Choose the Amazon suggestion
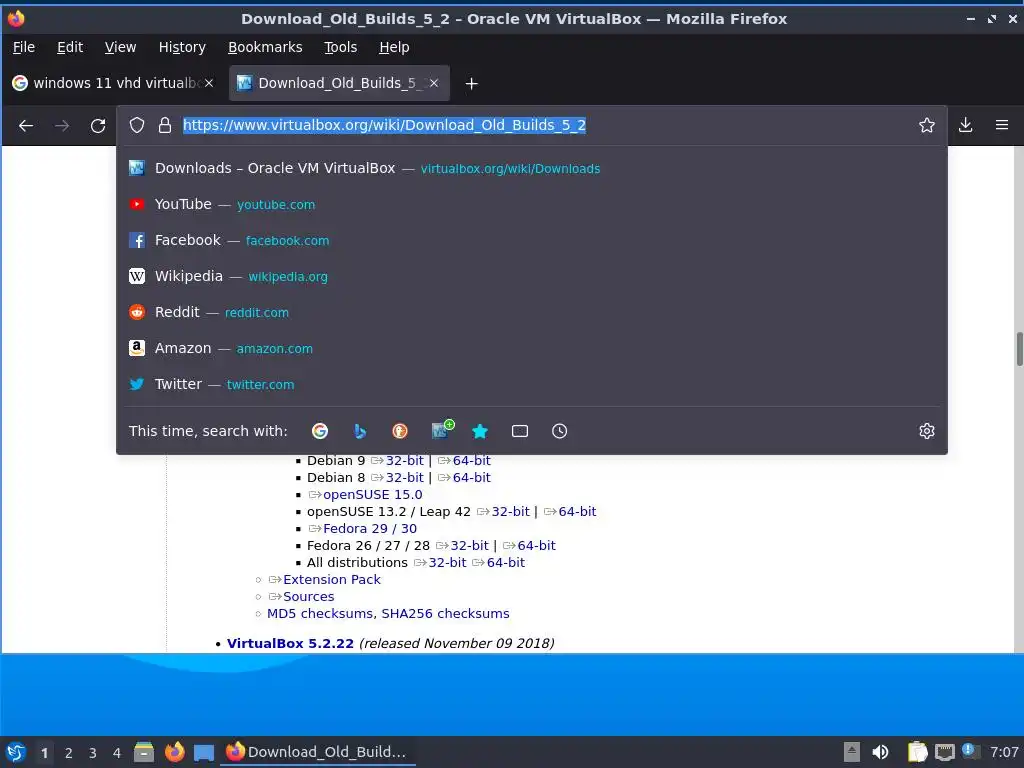This screenshot has width=1024, height=768. coord(532,348)
